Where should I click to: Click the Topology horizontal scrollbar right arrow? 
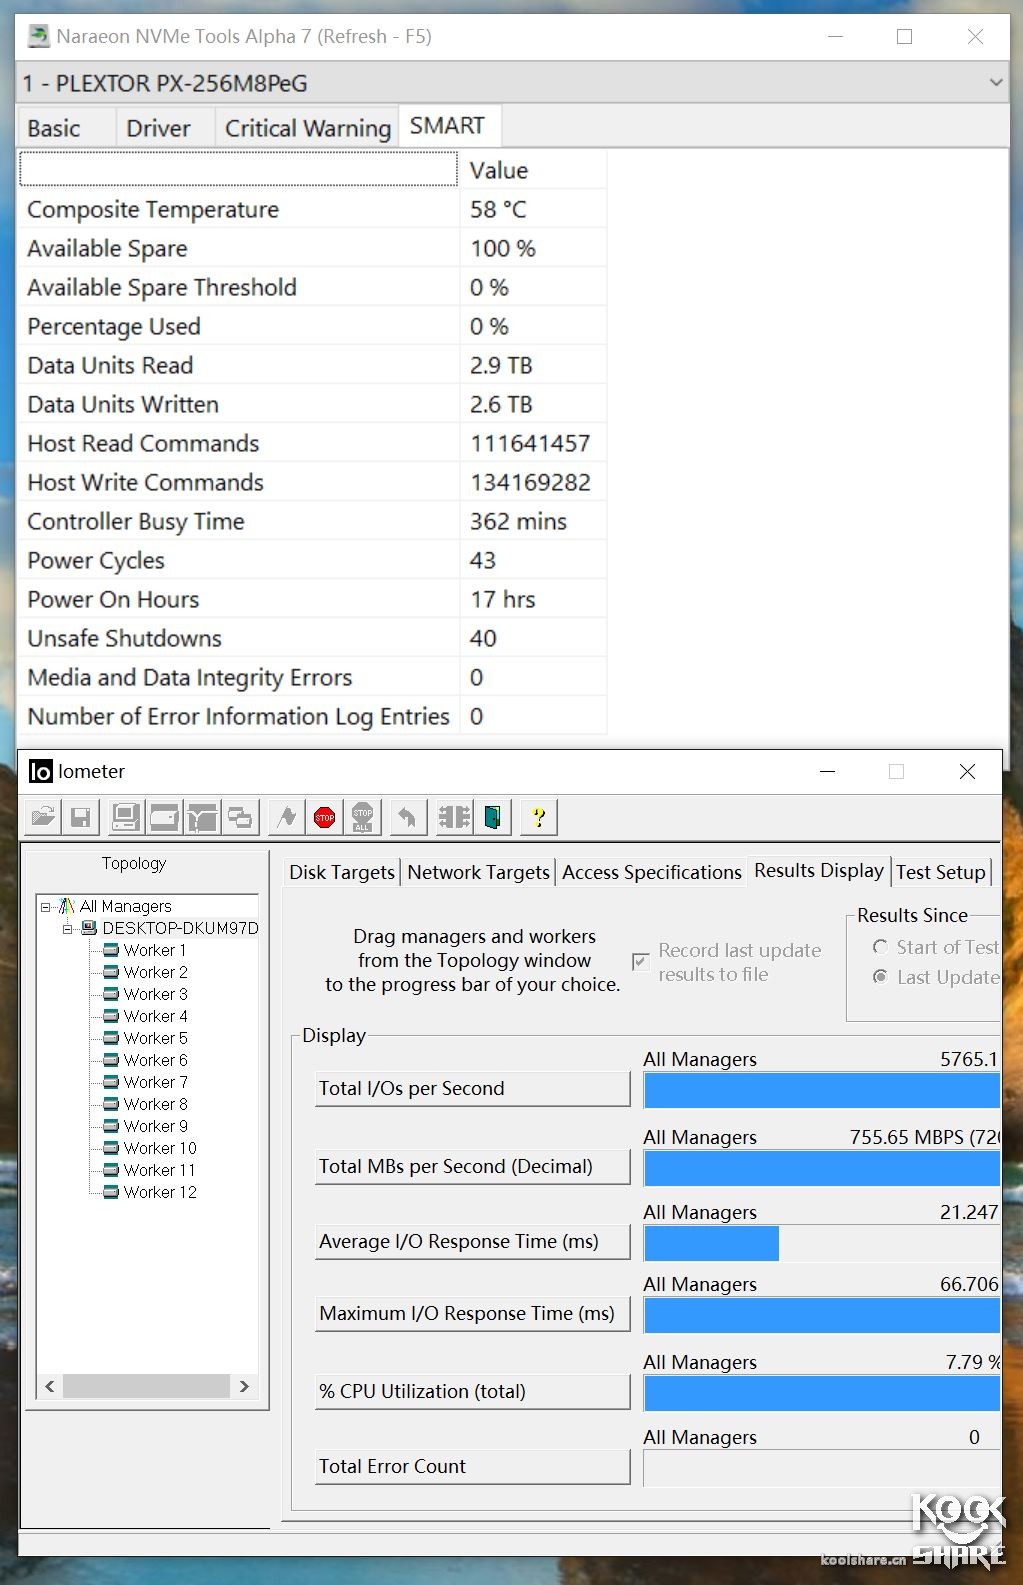pos(244,1386)
